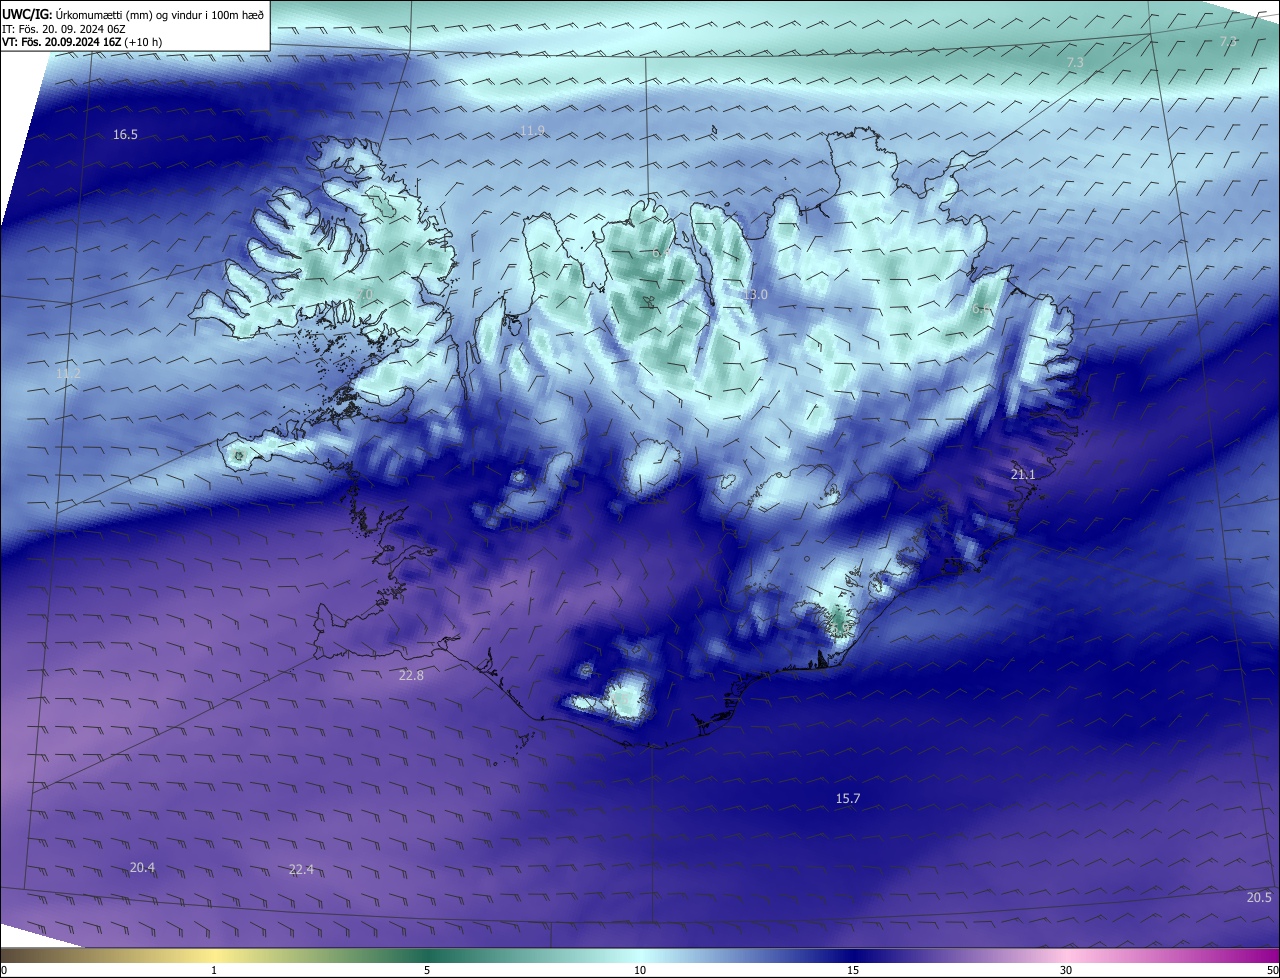
Task: Click the valid time 'VT: Fös. 20.09.2024 16Z (+10 h)'
Action: pos(84,43)
